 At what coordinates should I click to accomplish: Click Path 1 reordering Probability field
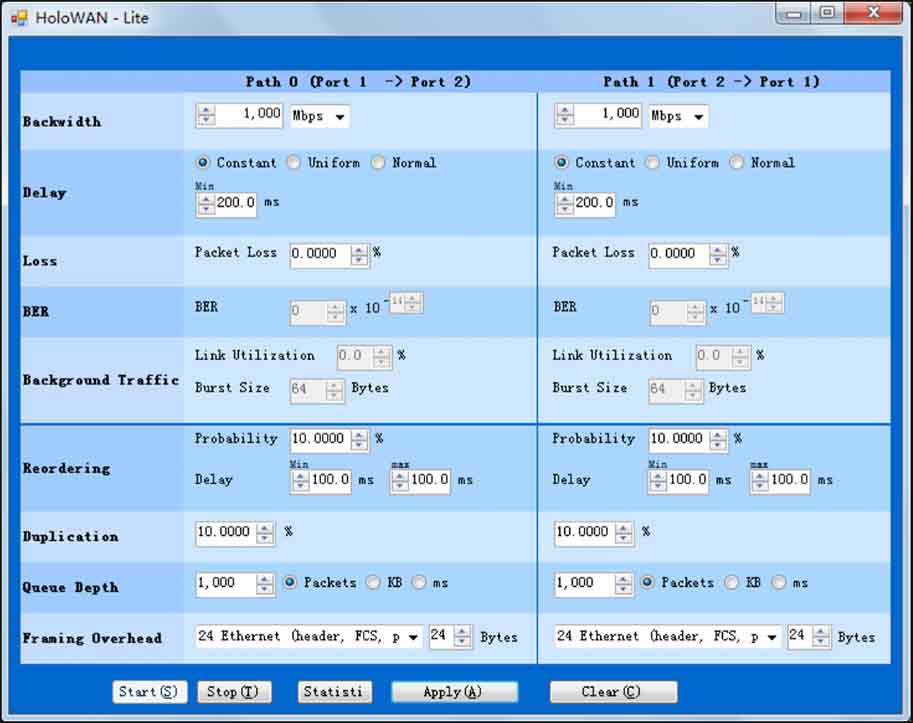click(x=679, y=440)
